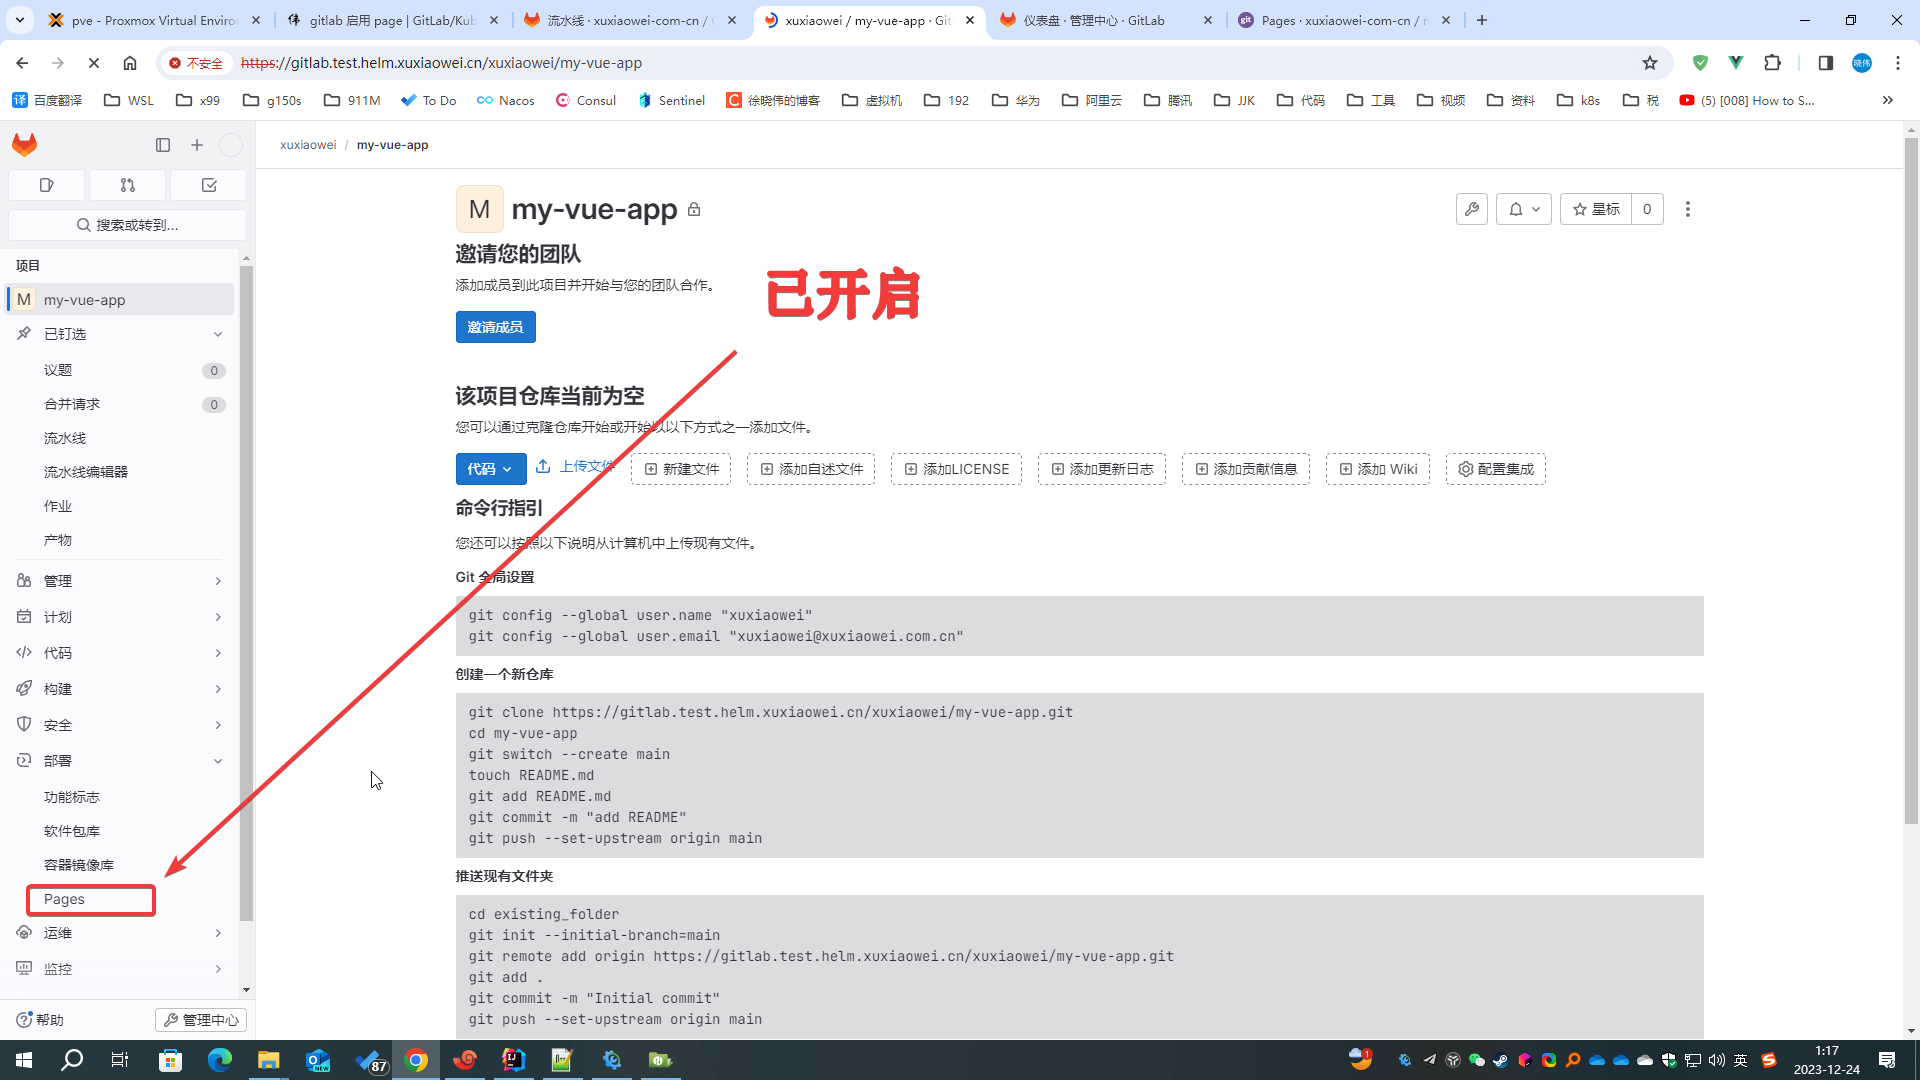Click the search input field in sidebar
The image size is (1920, 1080).
click(x=128, y=225)
